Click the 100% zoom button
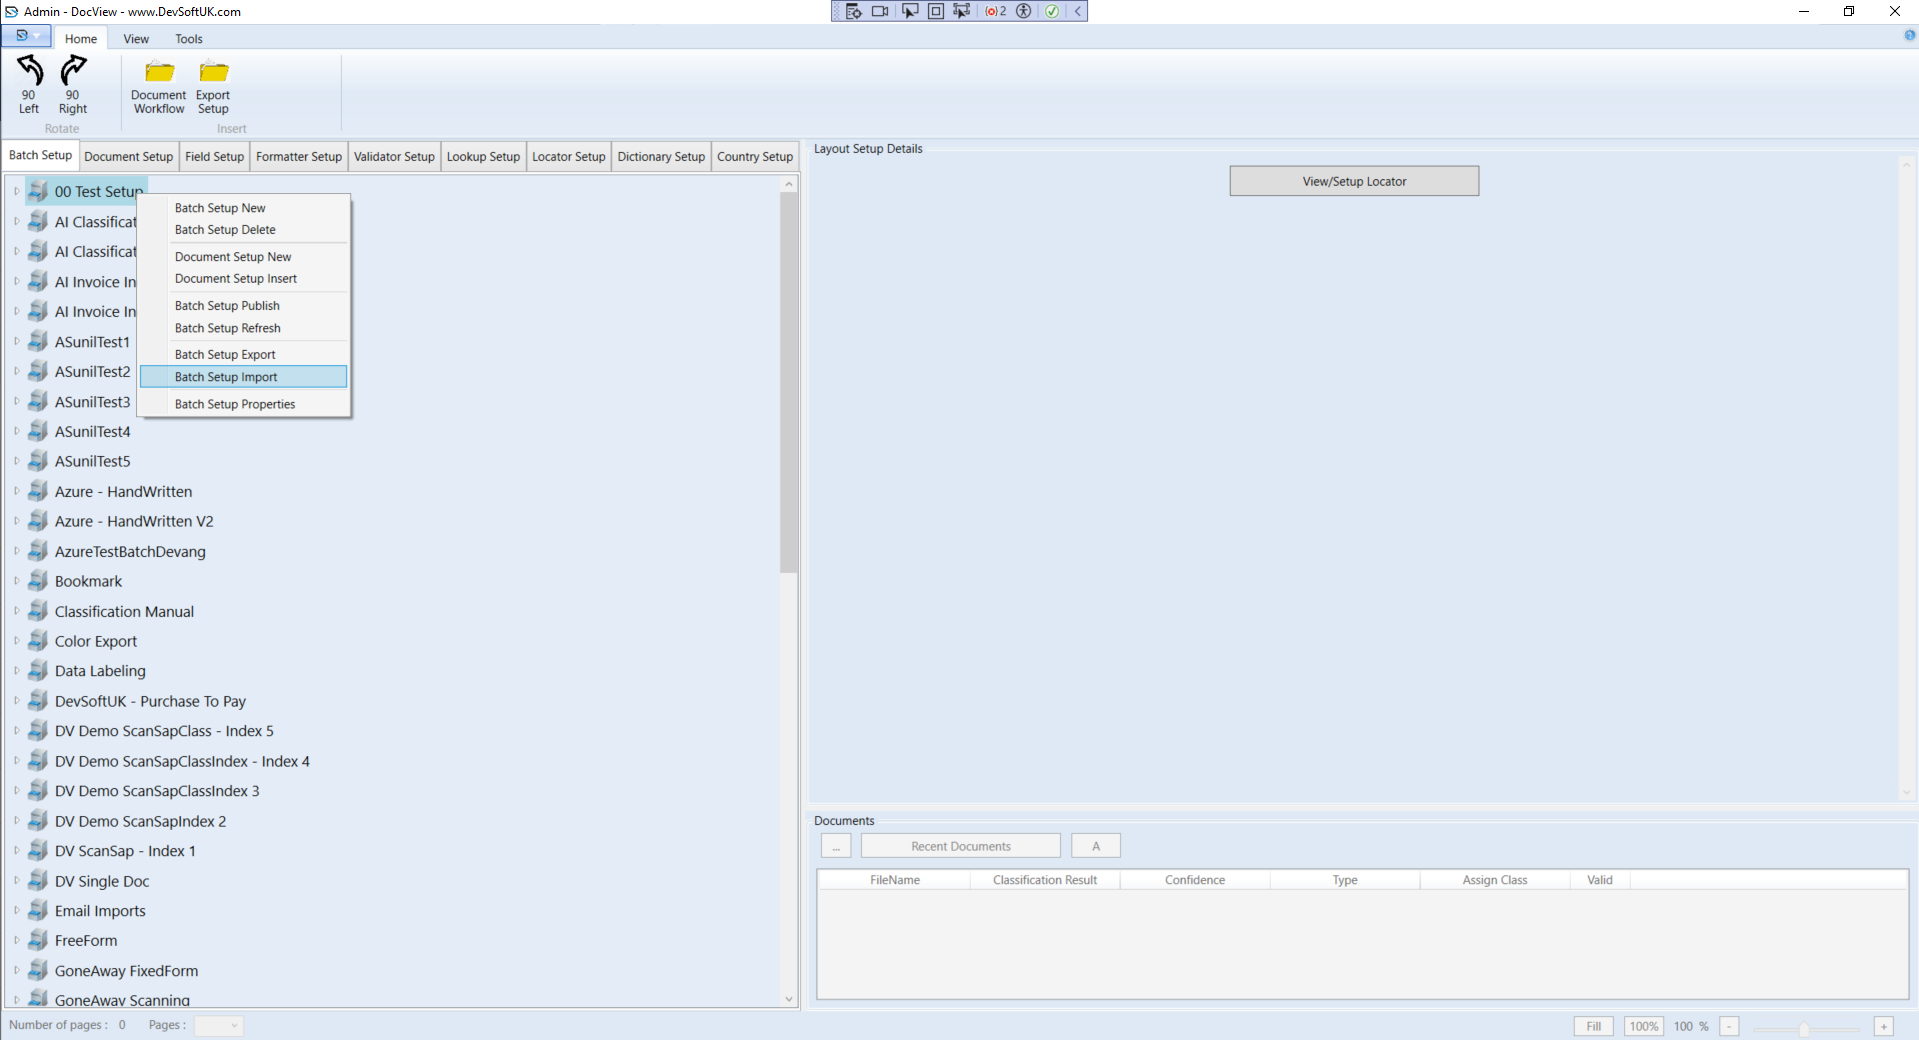This screenshot has height=1040, width=1919. 1643,1026
